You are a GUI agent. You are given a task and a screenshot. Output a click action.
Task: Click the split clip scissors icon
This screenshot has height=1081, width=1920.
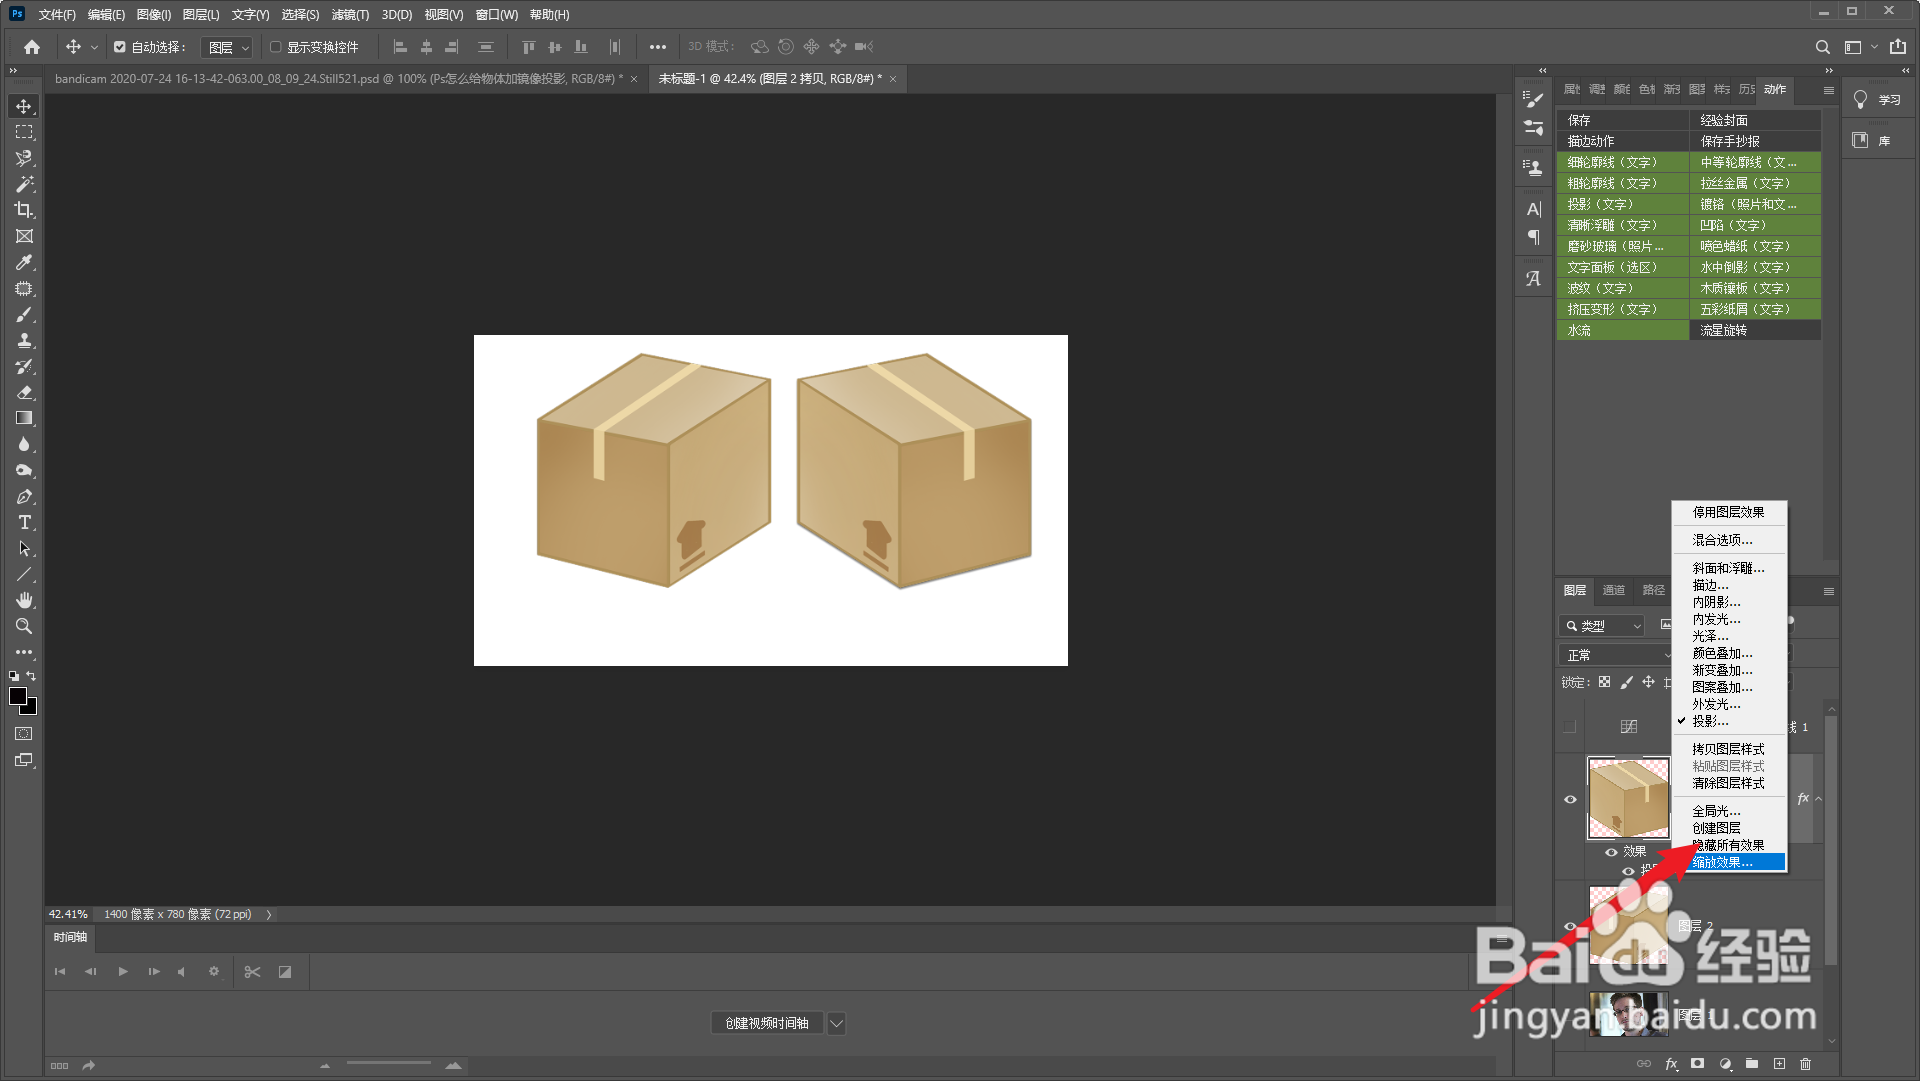click(x=252, y=972)
